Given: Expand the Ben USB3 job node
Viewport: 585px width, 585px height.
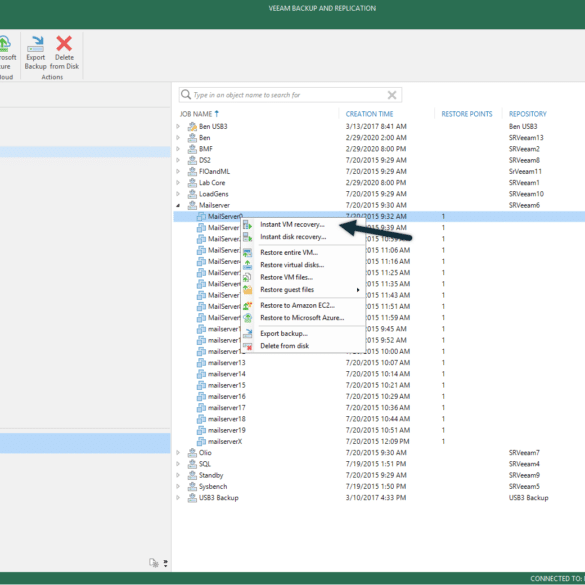Looking at the screenshot, I should 178,126.
